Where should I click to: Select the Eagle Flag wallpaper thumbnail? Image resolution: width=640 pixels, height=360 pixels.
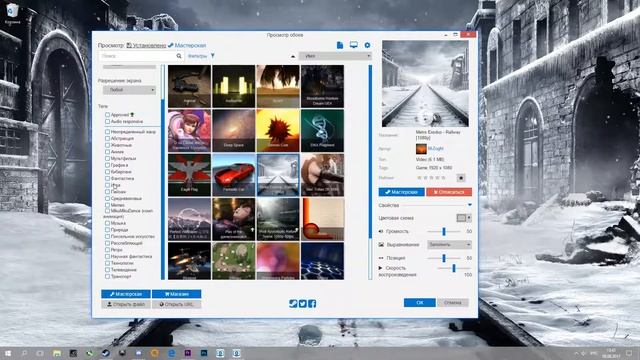click(189, 175)
